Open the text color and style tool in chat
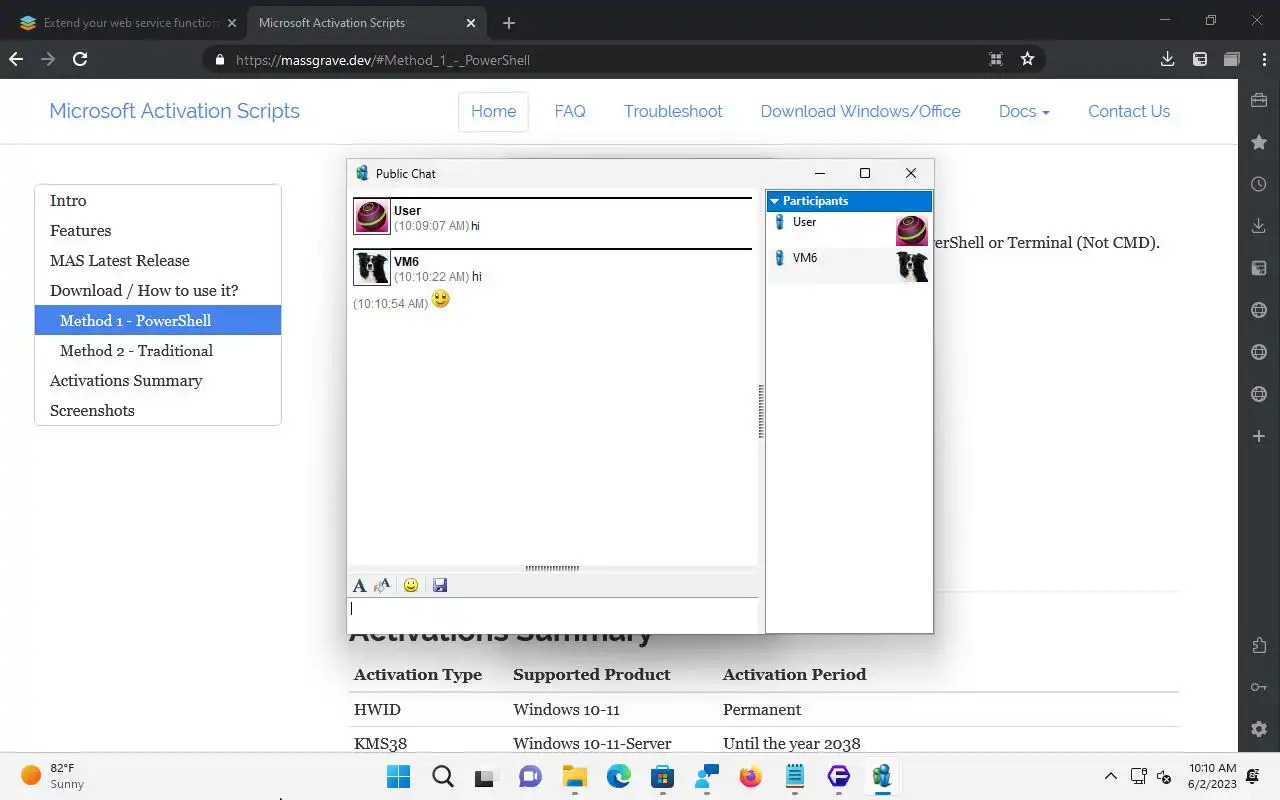Screen dimensions: 1280x800 click(x=382, y=585)
